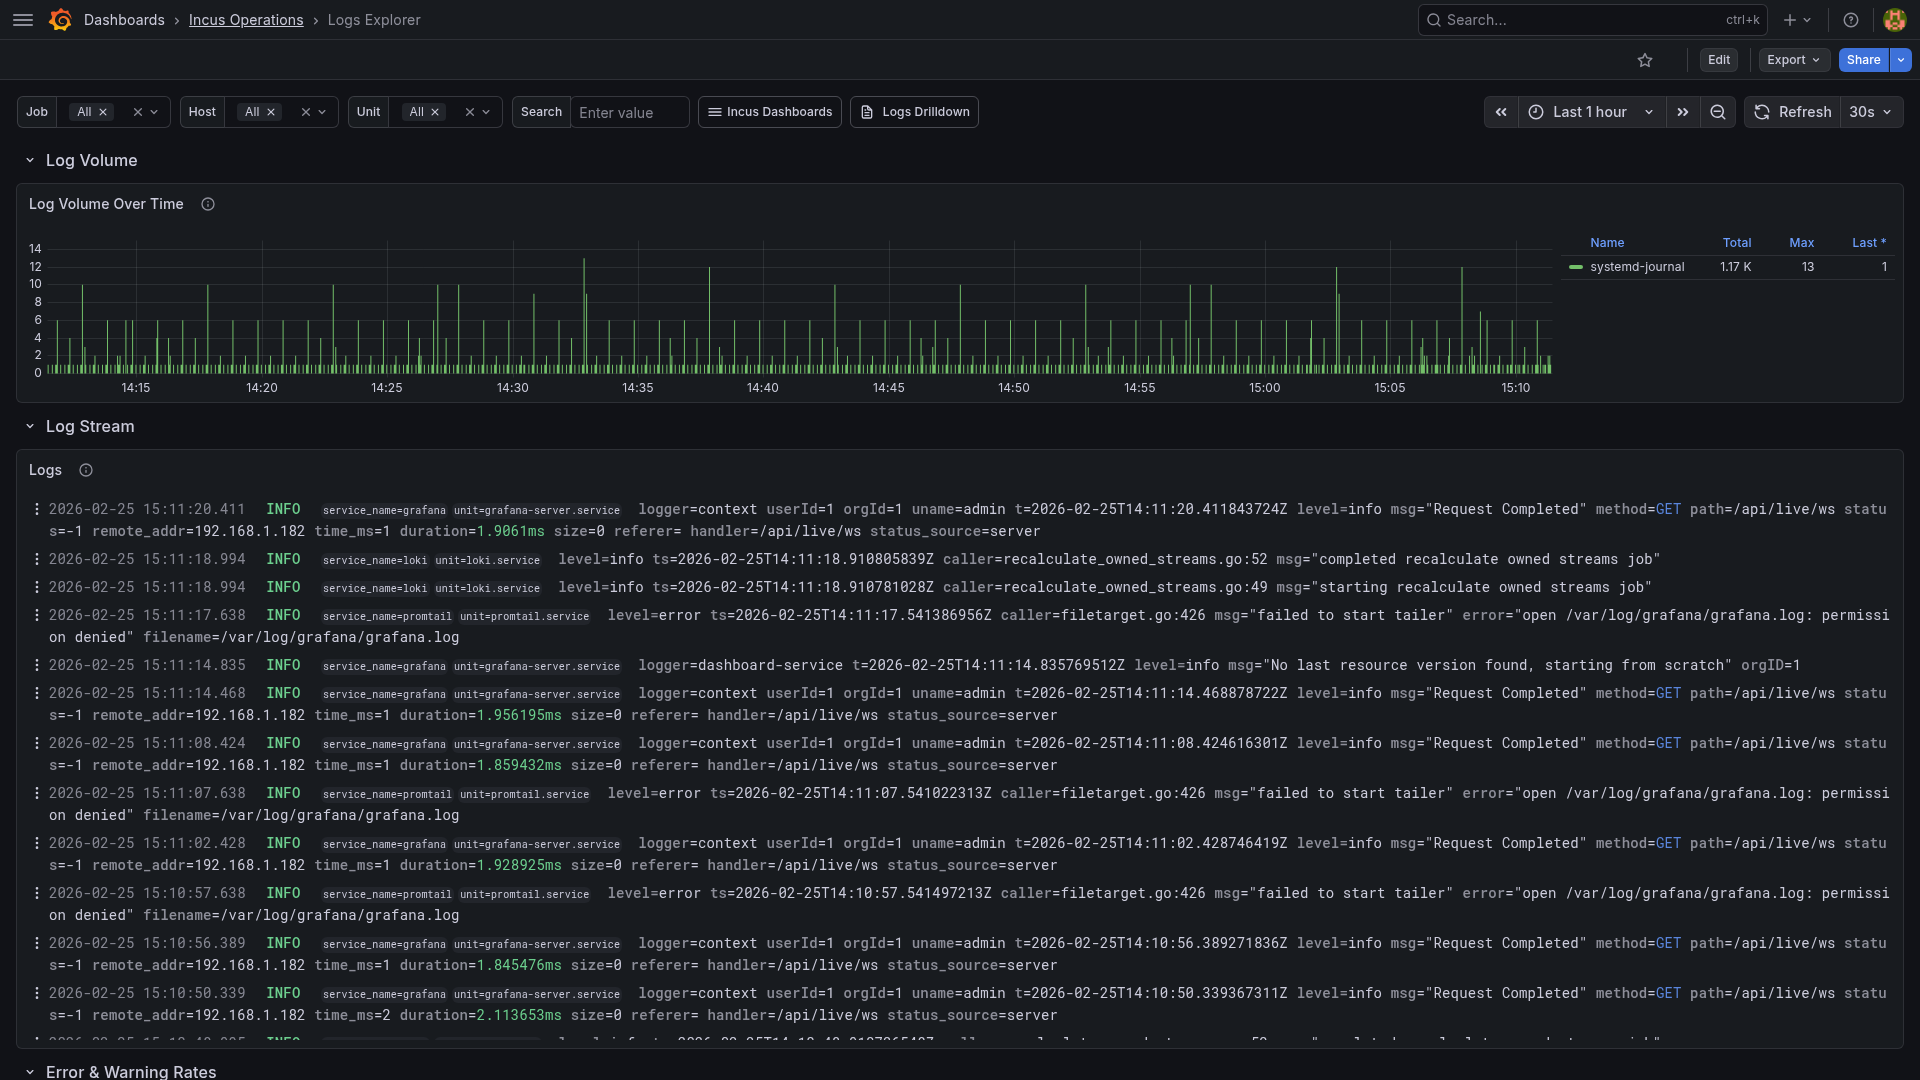
Task: Open Incus Dashboards links menu
Action: [x=770, y=112]
